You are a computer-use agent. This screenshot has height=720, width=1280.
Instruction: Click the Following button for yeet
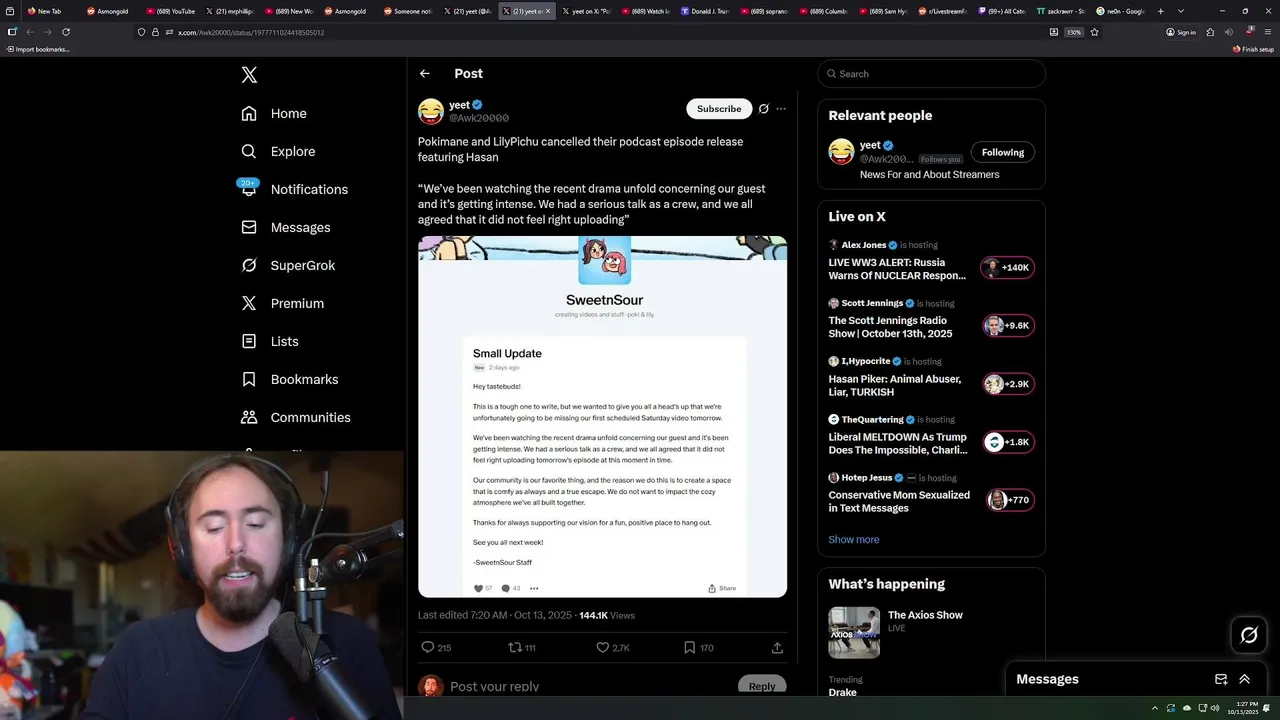pyautogui.click(x=1002, y=153)
